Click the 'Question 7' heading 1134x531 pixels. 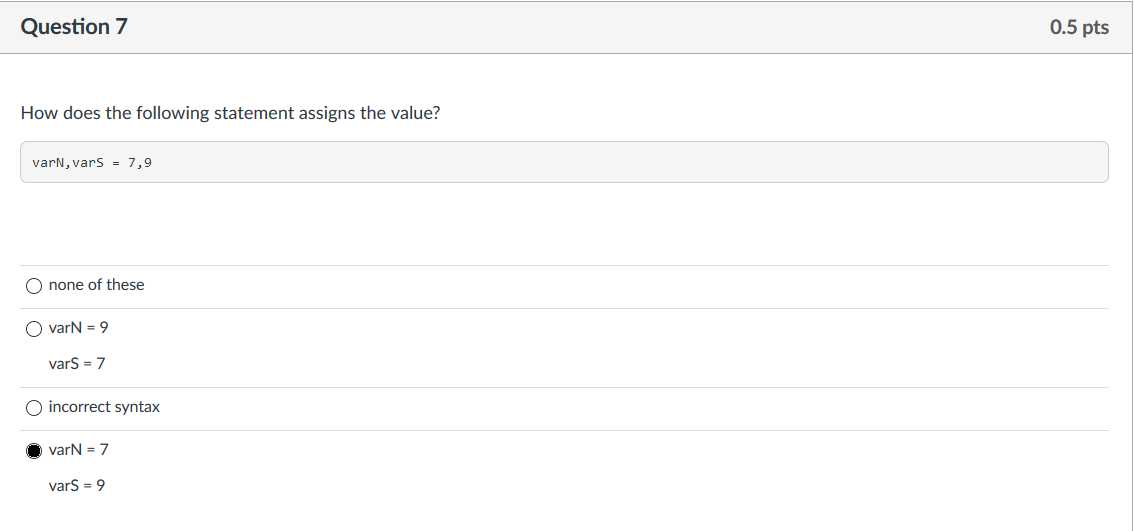point(74,27)
